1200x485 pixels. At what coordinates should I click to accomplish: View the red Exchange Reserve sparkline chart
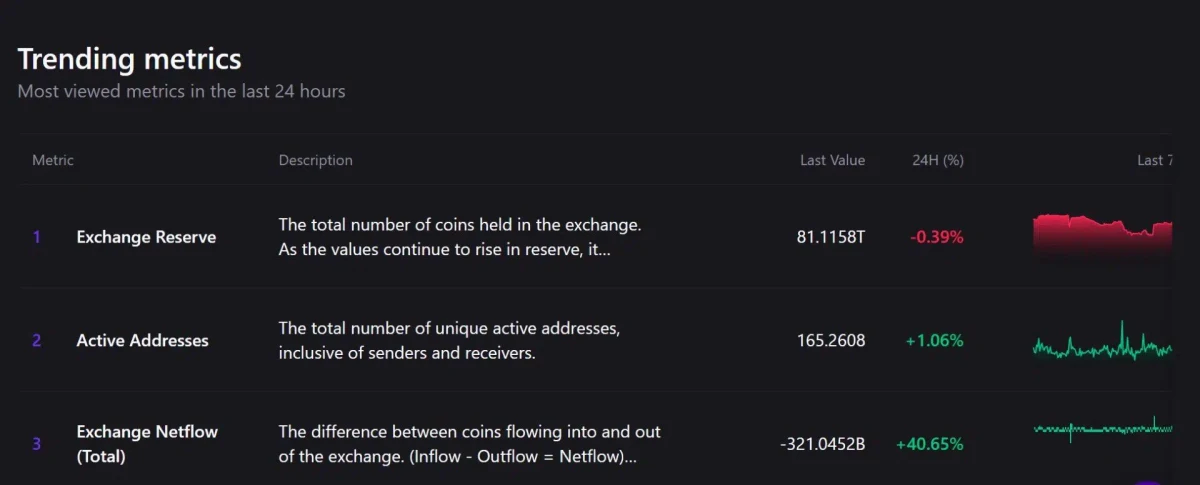click(x=1102, y=238)
